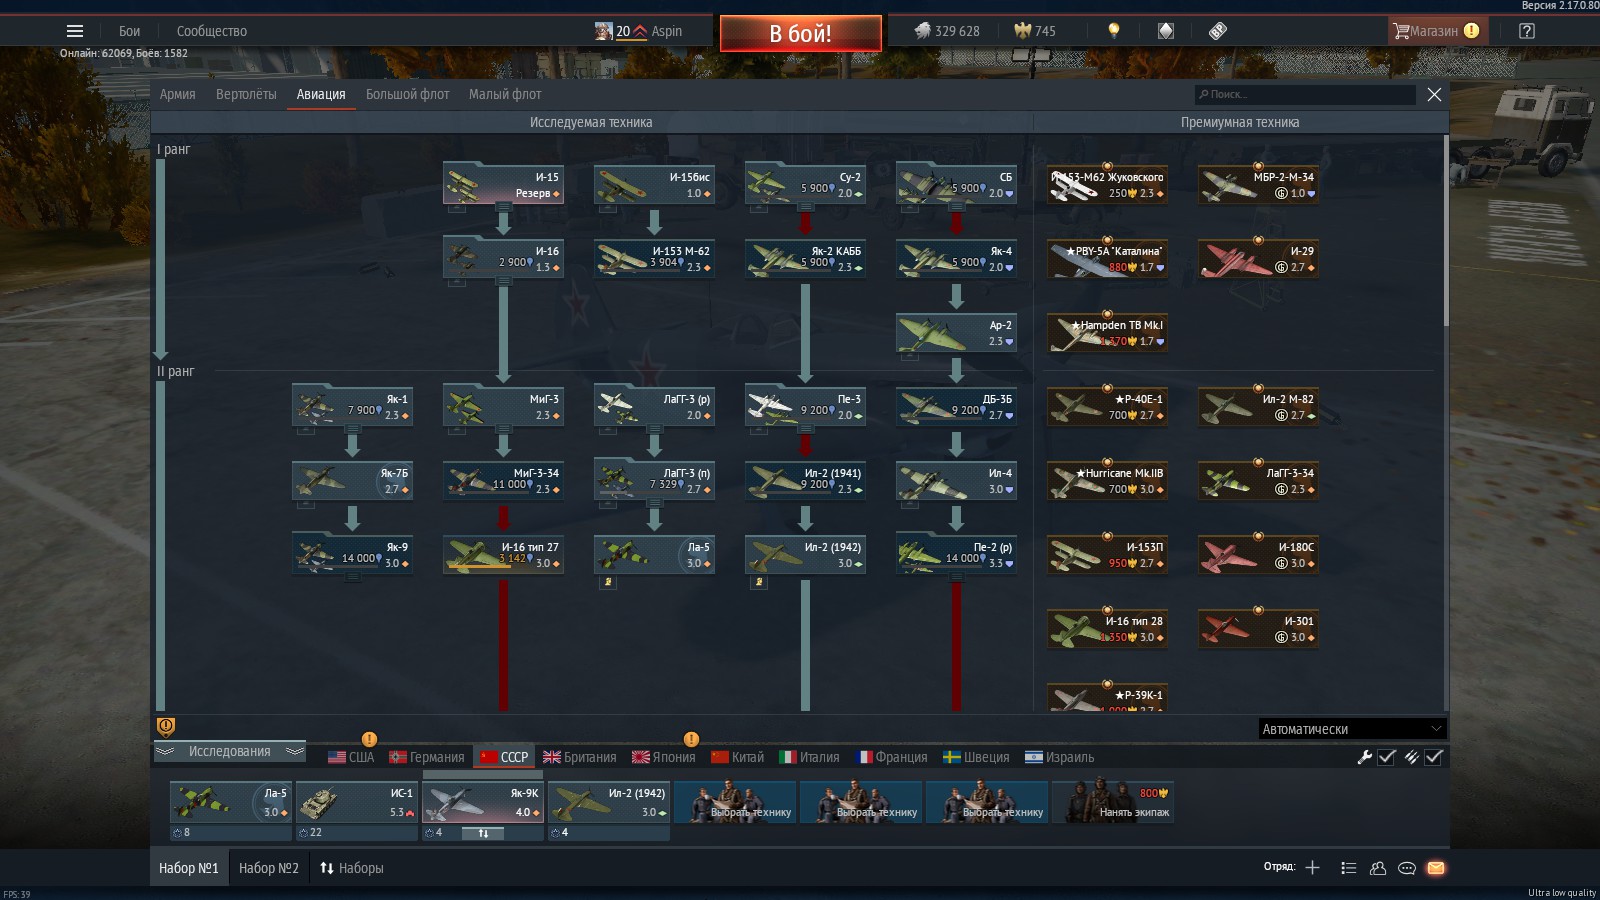Switch to the Малый флот tab
This screenshot has height=900, width=1600.
tap(505, 94)
